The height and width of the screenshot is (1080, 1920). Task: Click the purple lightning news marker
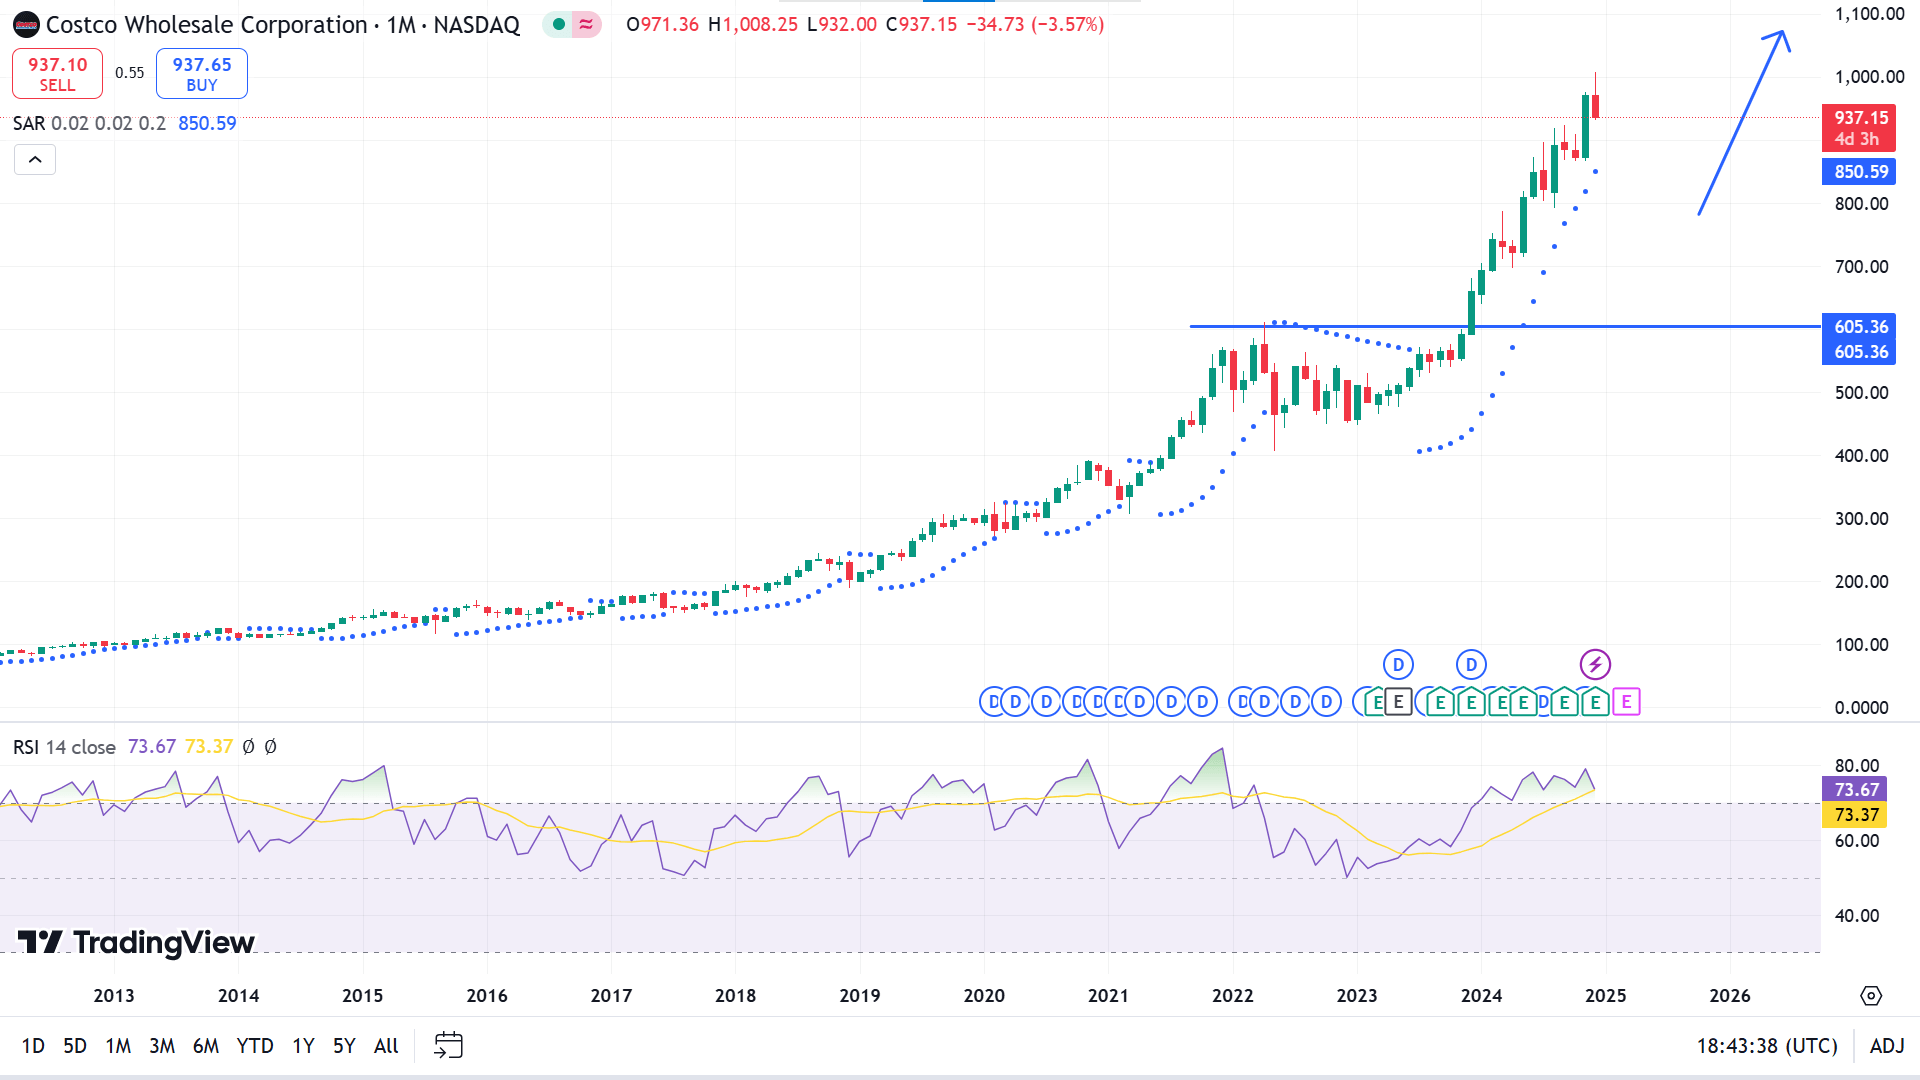click(x=1595, y=664)
